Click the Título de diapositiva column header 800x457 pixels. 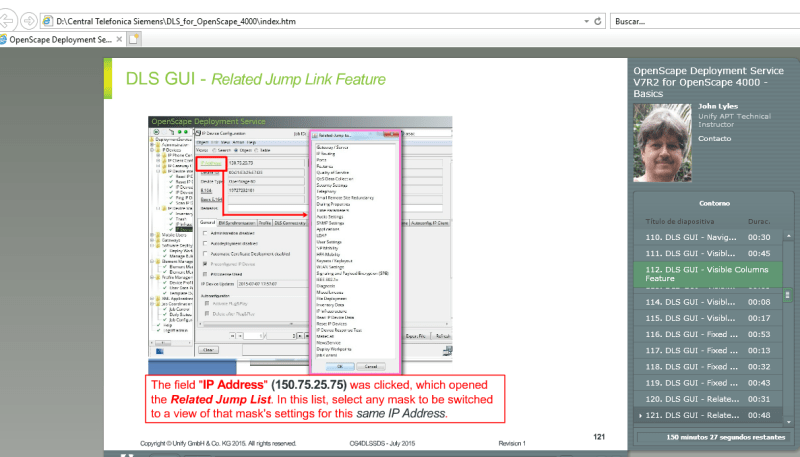(x=680, y=221)
